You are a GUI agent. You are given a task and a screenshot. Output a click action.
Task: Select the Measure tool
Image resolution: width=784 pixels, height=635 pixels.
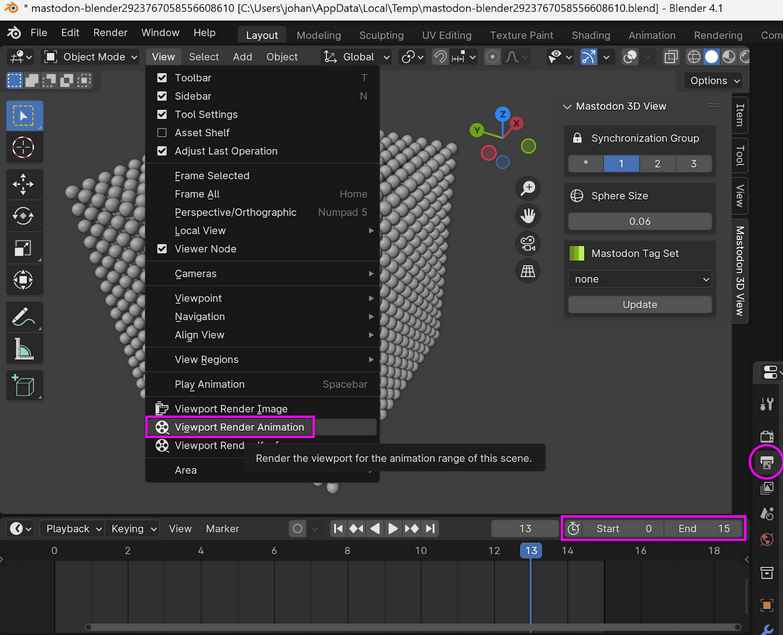pyautogui.click(x=24, y=348)
